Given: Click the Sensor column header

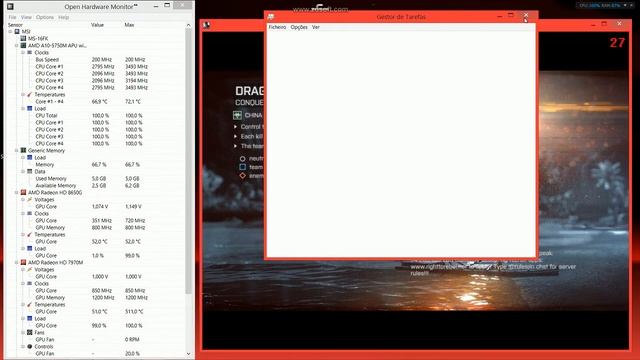Looking at the screenshot, I should (15, 25).
